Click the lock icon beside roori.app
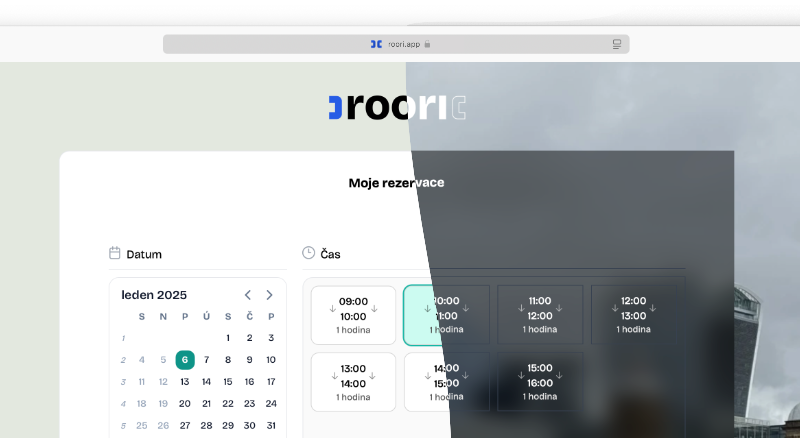This screenshot has width=800, height=438. tap(427, 44)
